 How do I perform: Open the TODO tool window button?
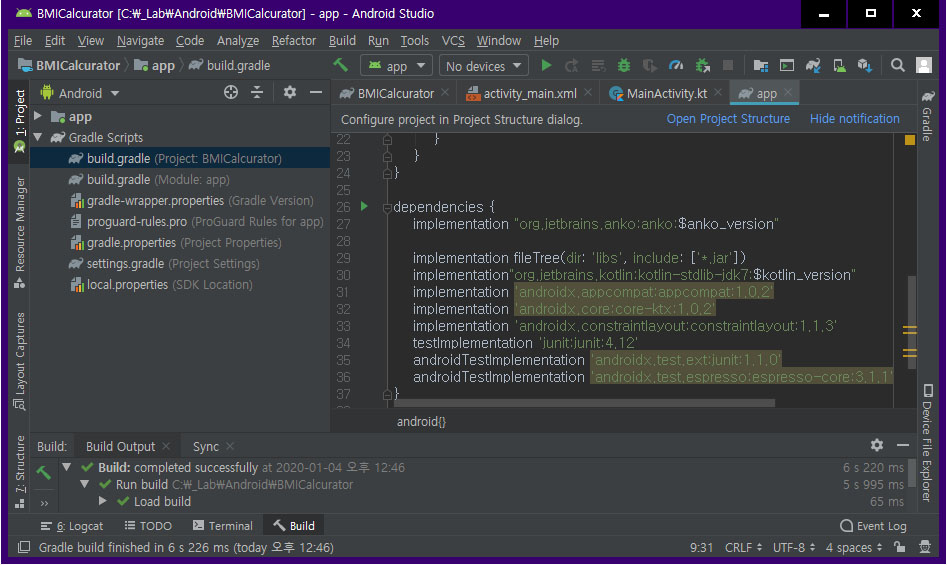point(148,526)
